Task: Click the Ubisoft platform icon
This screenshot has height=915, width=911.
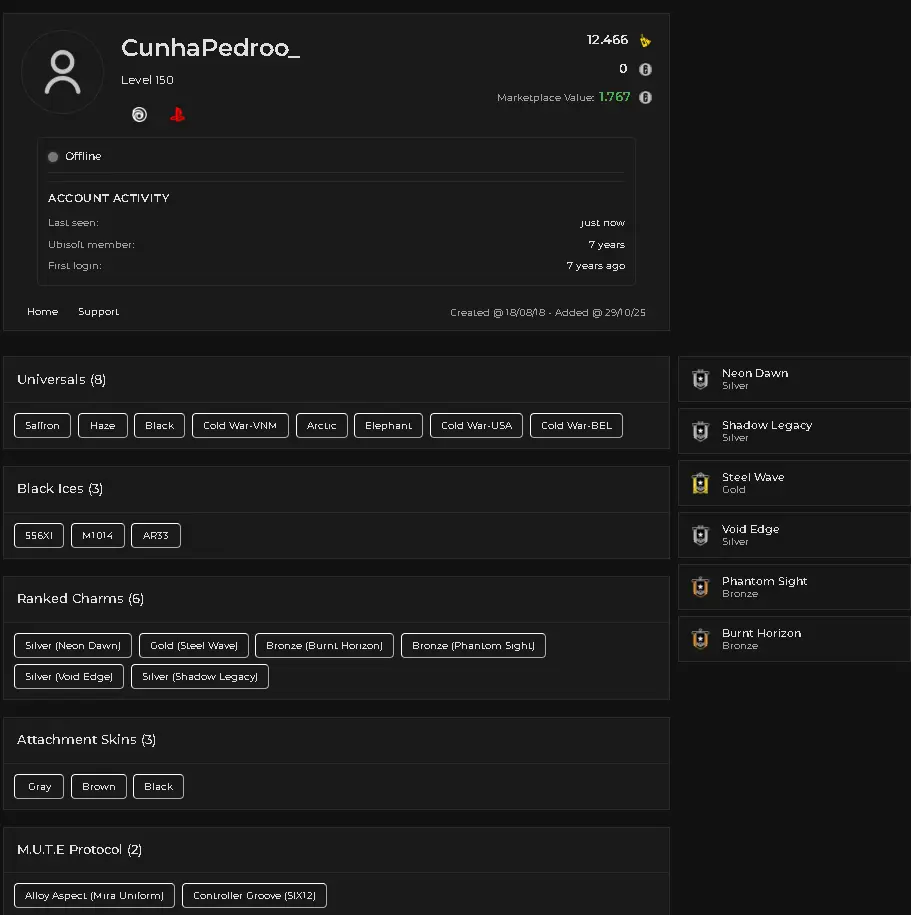Action: [x=139, y=115]
